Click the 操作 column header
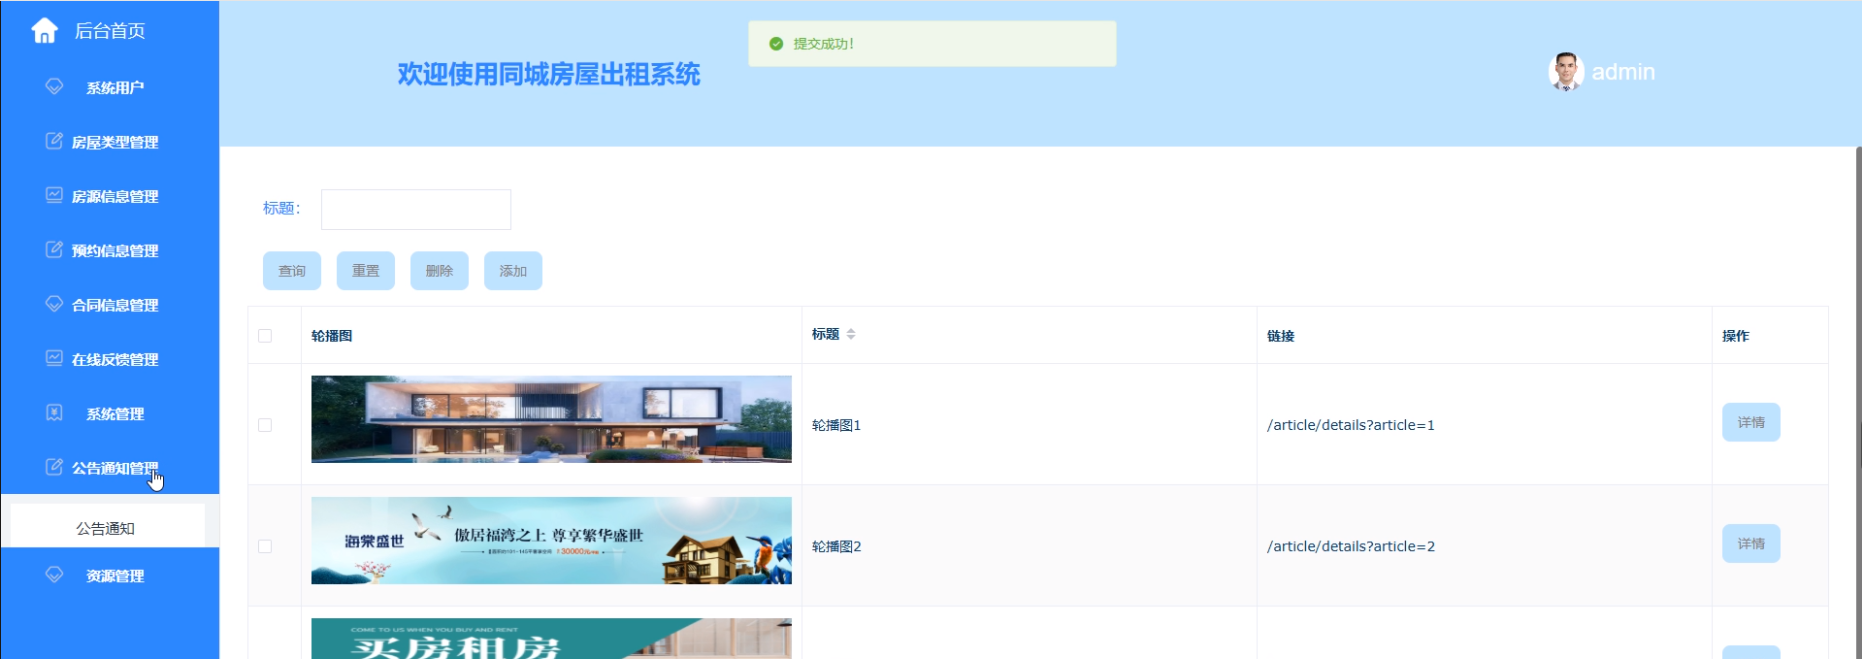The width and height of the screenshot is (1862, 659). click(1736, 336)
